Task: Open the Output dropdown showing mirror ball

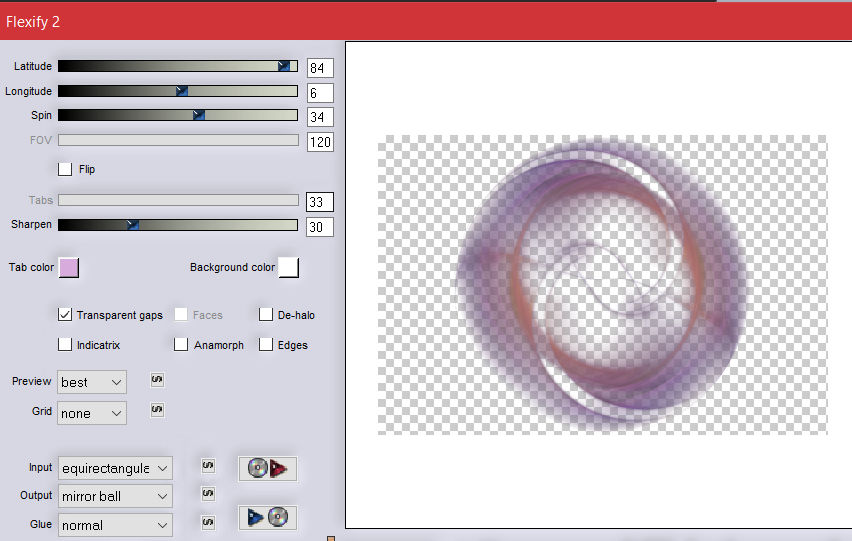Action: [x=115, y=496]
